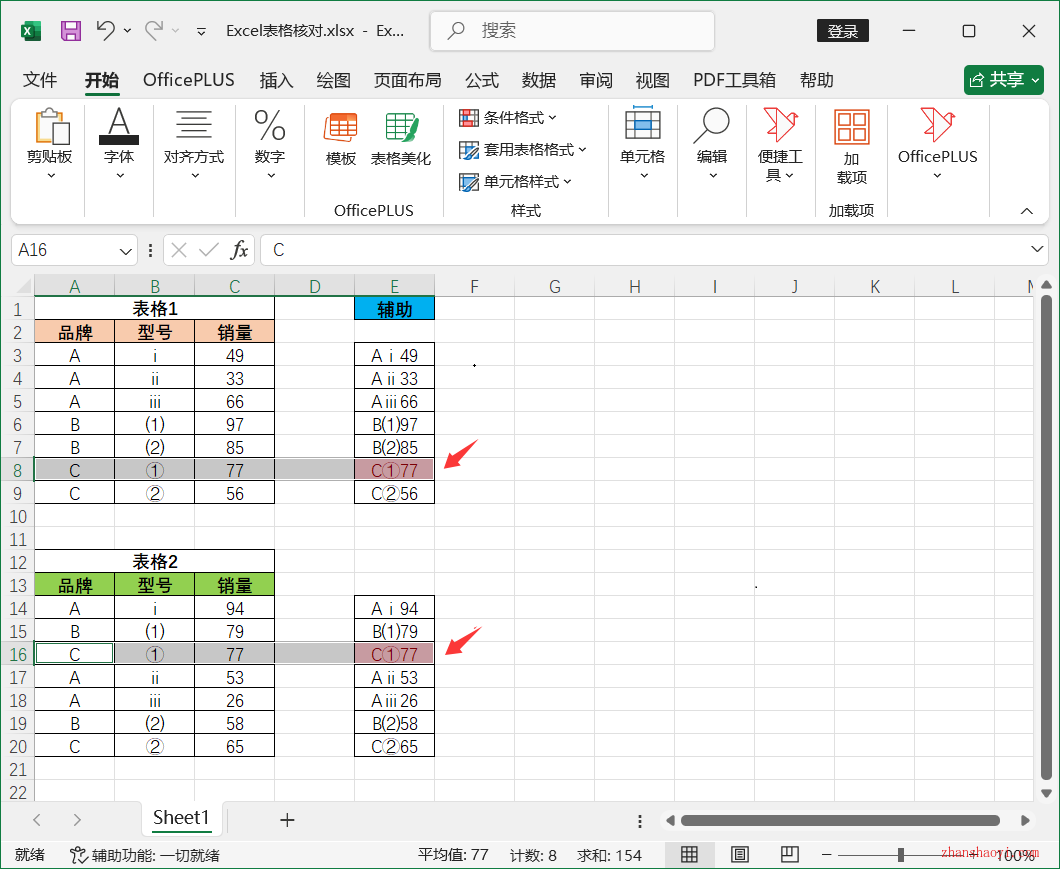Click the 模板 template icon
The height and width of the screenshot is (869, 1060).
[341, 126]
